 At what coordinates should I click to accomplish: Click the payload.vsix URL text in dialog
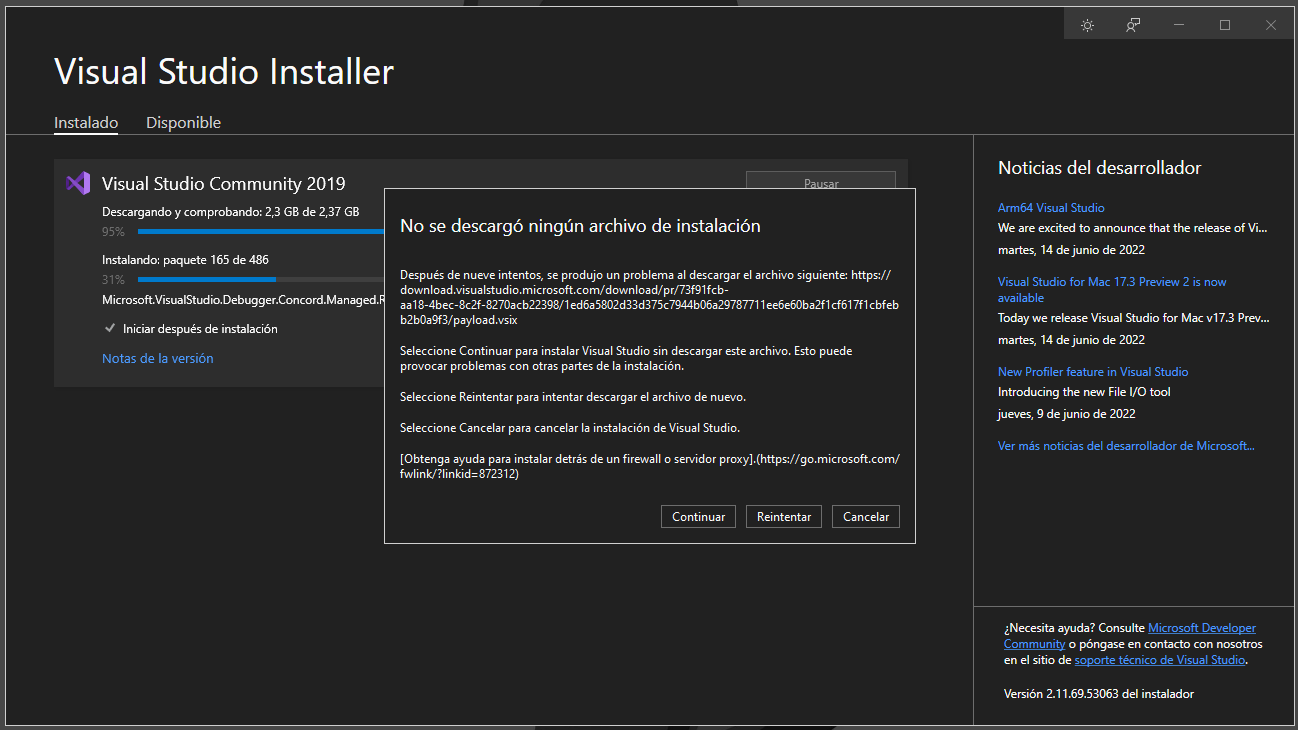click(x=650, y=297)
